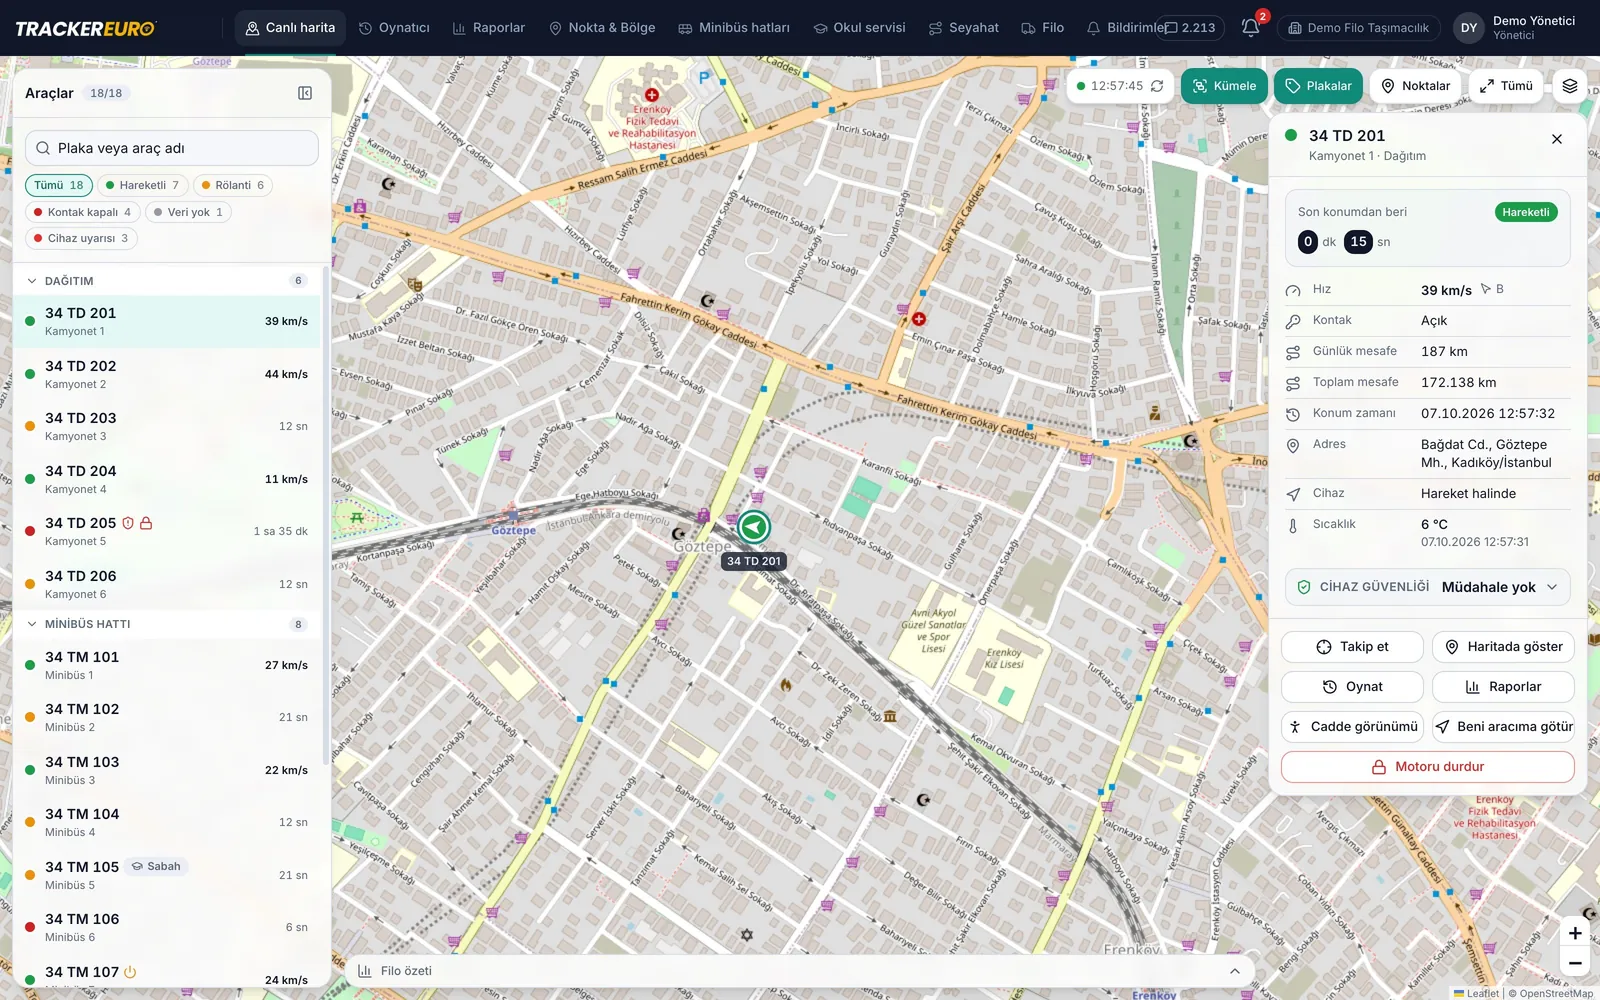This screenshot has height=1000, width=1600.
Task: Refresh the map with the reload icon
Action: [1157, 86]
